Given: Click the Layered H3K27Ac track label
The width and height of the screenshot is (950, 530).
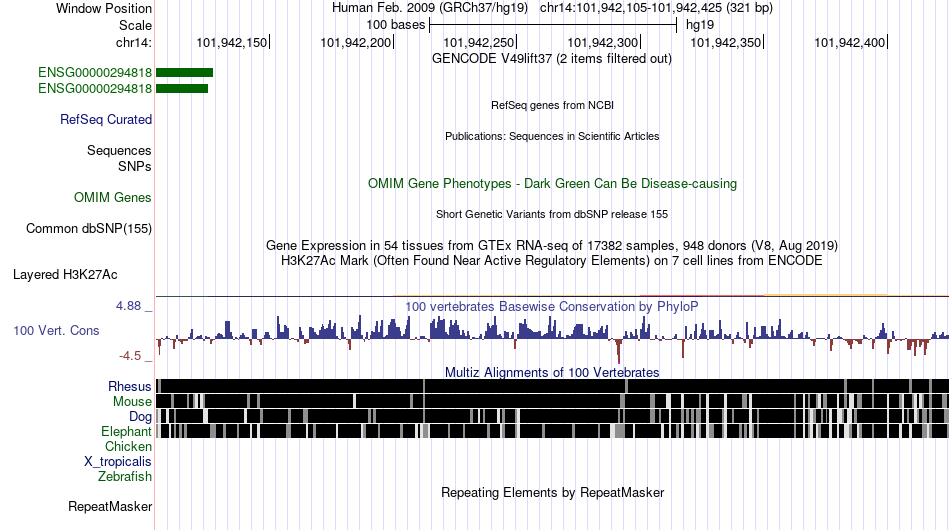Looking at the screenshot, I should click(65, 274).
